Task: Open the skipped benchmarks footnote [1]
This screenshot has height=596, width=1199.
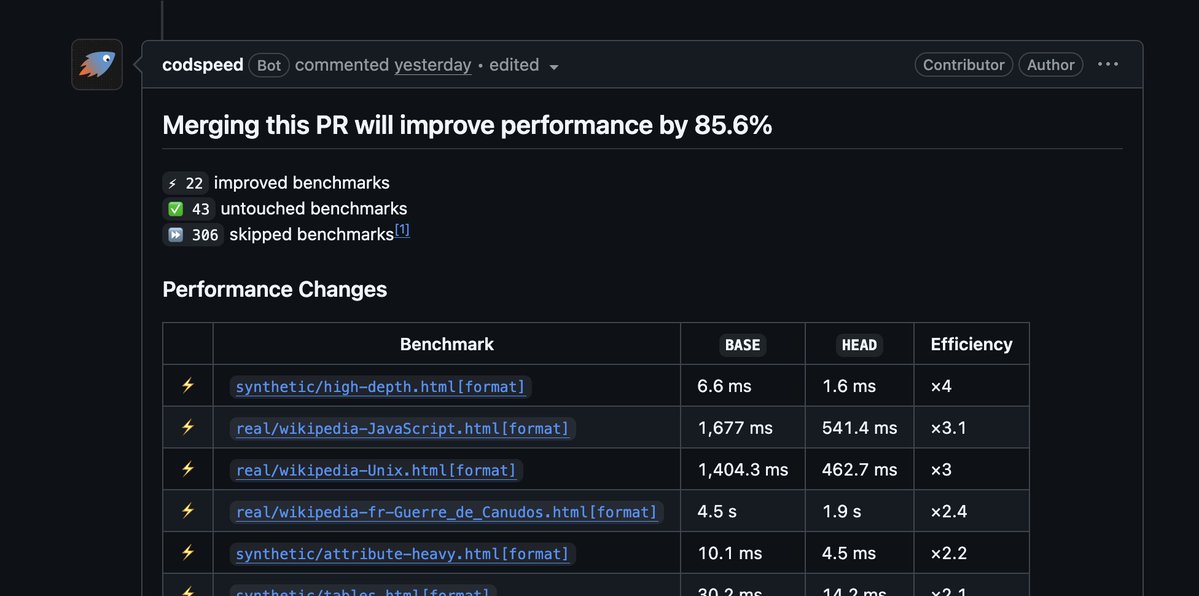Action: pos(402,230)
